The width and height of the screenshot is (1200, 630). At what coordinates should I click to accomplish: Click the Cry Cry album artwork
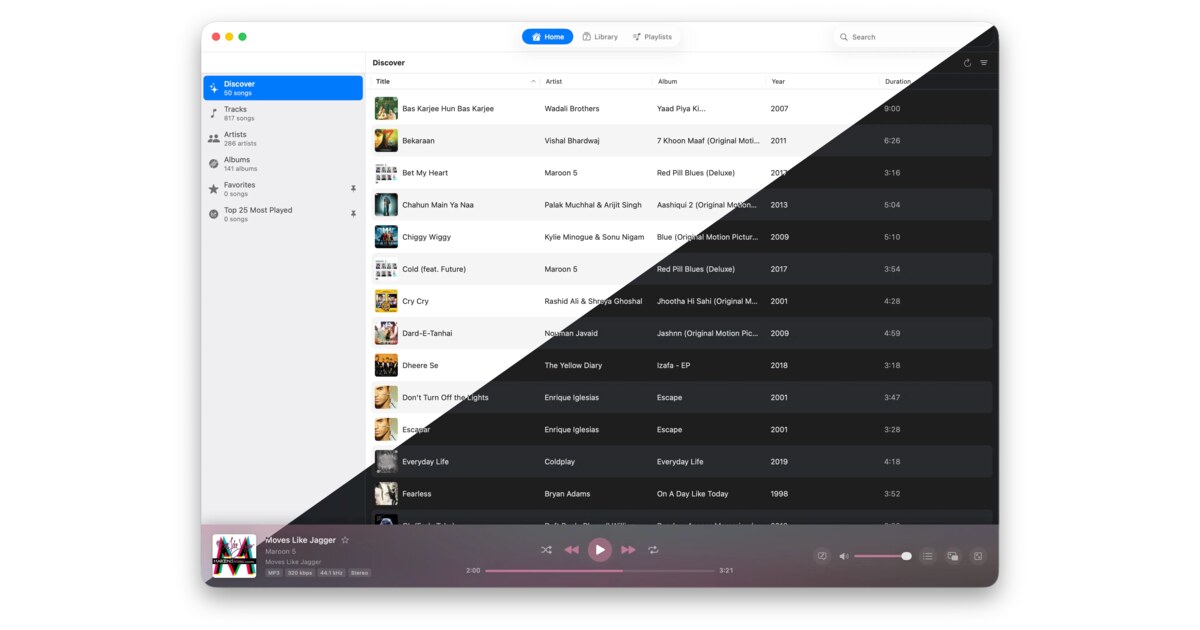click(386, 301)
